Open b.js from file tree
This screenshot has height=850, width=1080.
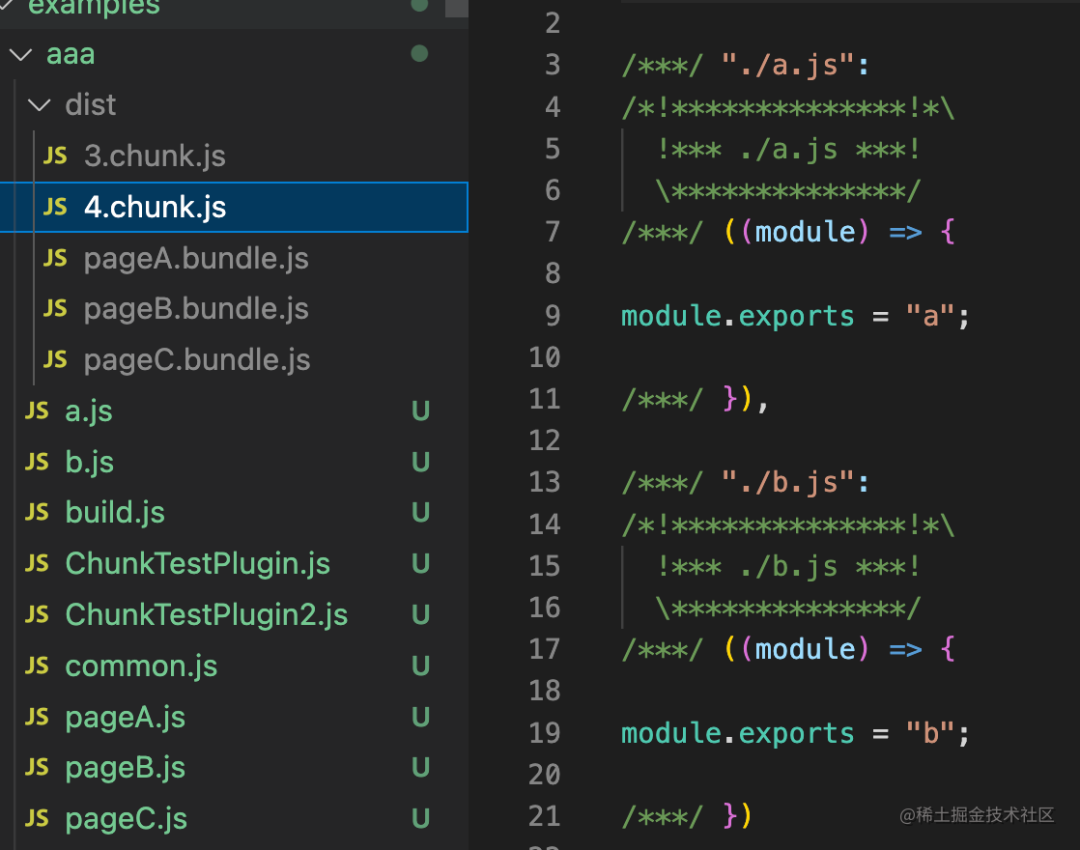point(89,462)
